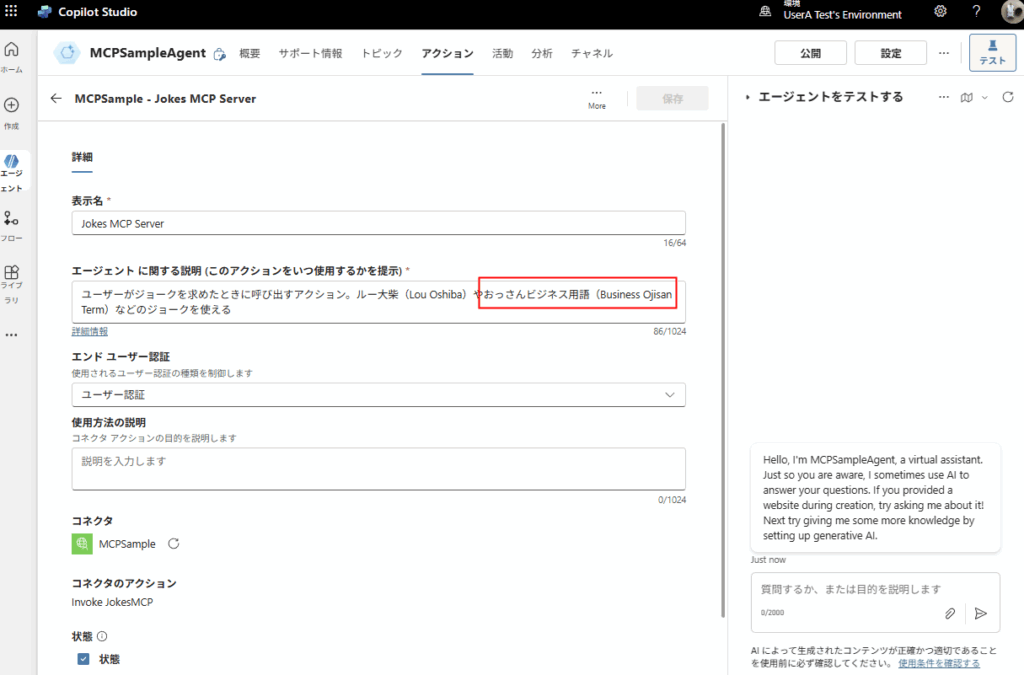The width and height of the screenshot is (1024, 675).
Task: Open Agents section in sidebar
Action: click(x=12, y=173)
